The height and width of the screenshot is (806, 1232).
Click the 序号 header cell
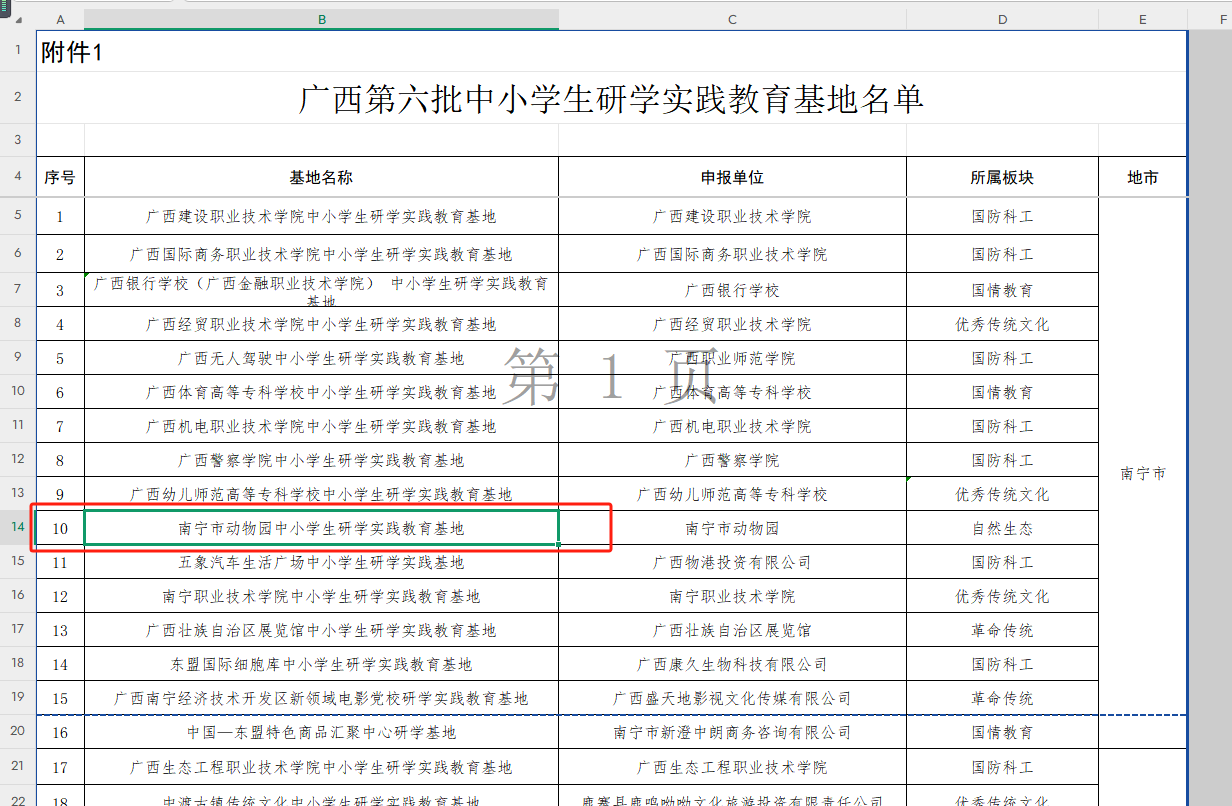point(60,177)
